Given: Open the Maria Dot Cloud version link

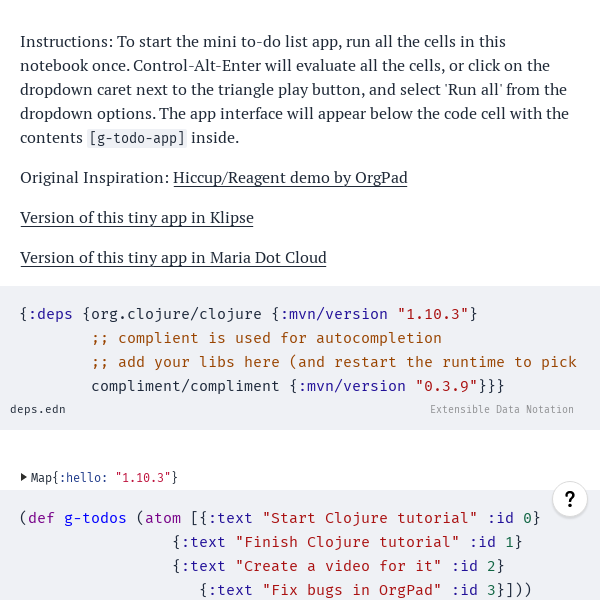Looking at the screenshot, I should pos(173,258).
